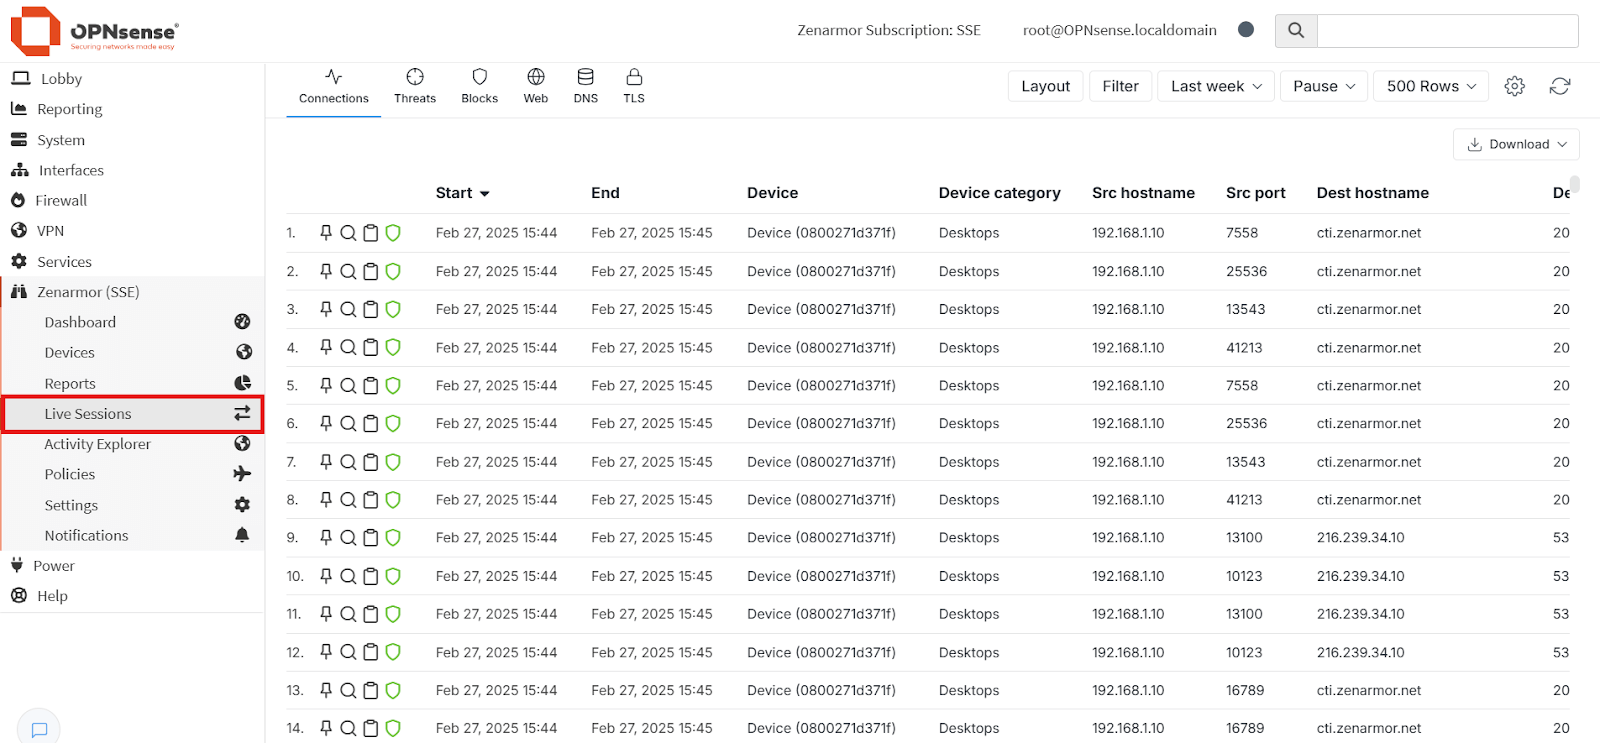Open the Download dropdown menu
Viewport: 1600px width, 743px height.
pos(1516,144)
